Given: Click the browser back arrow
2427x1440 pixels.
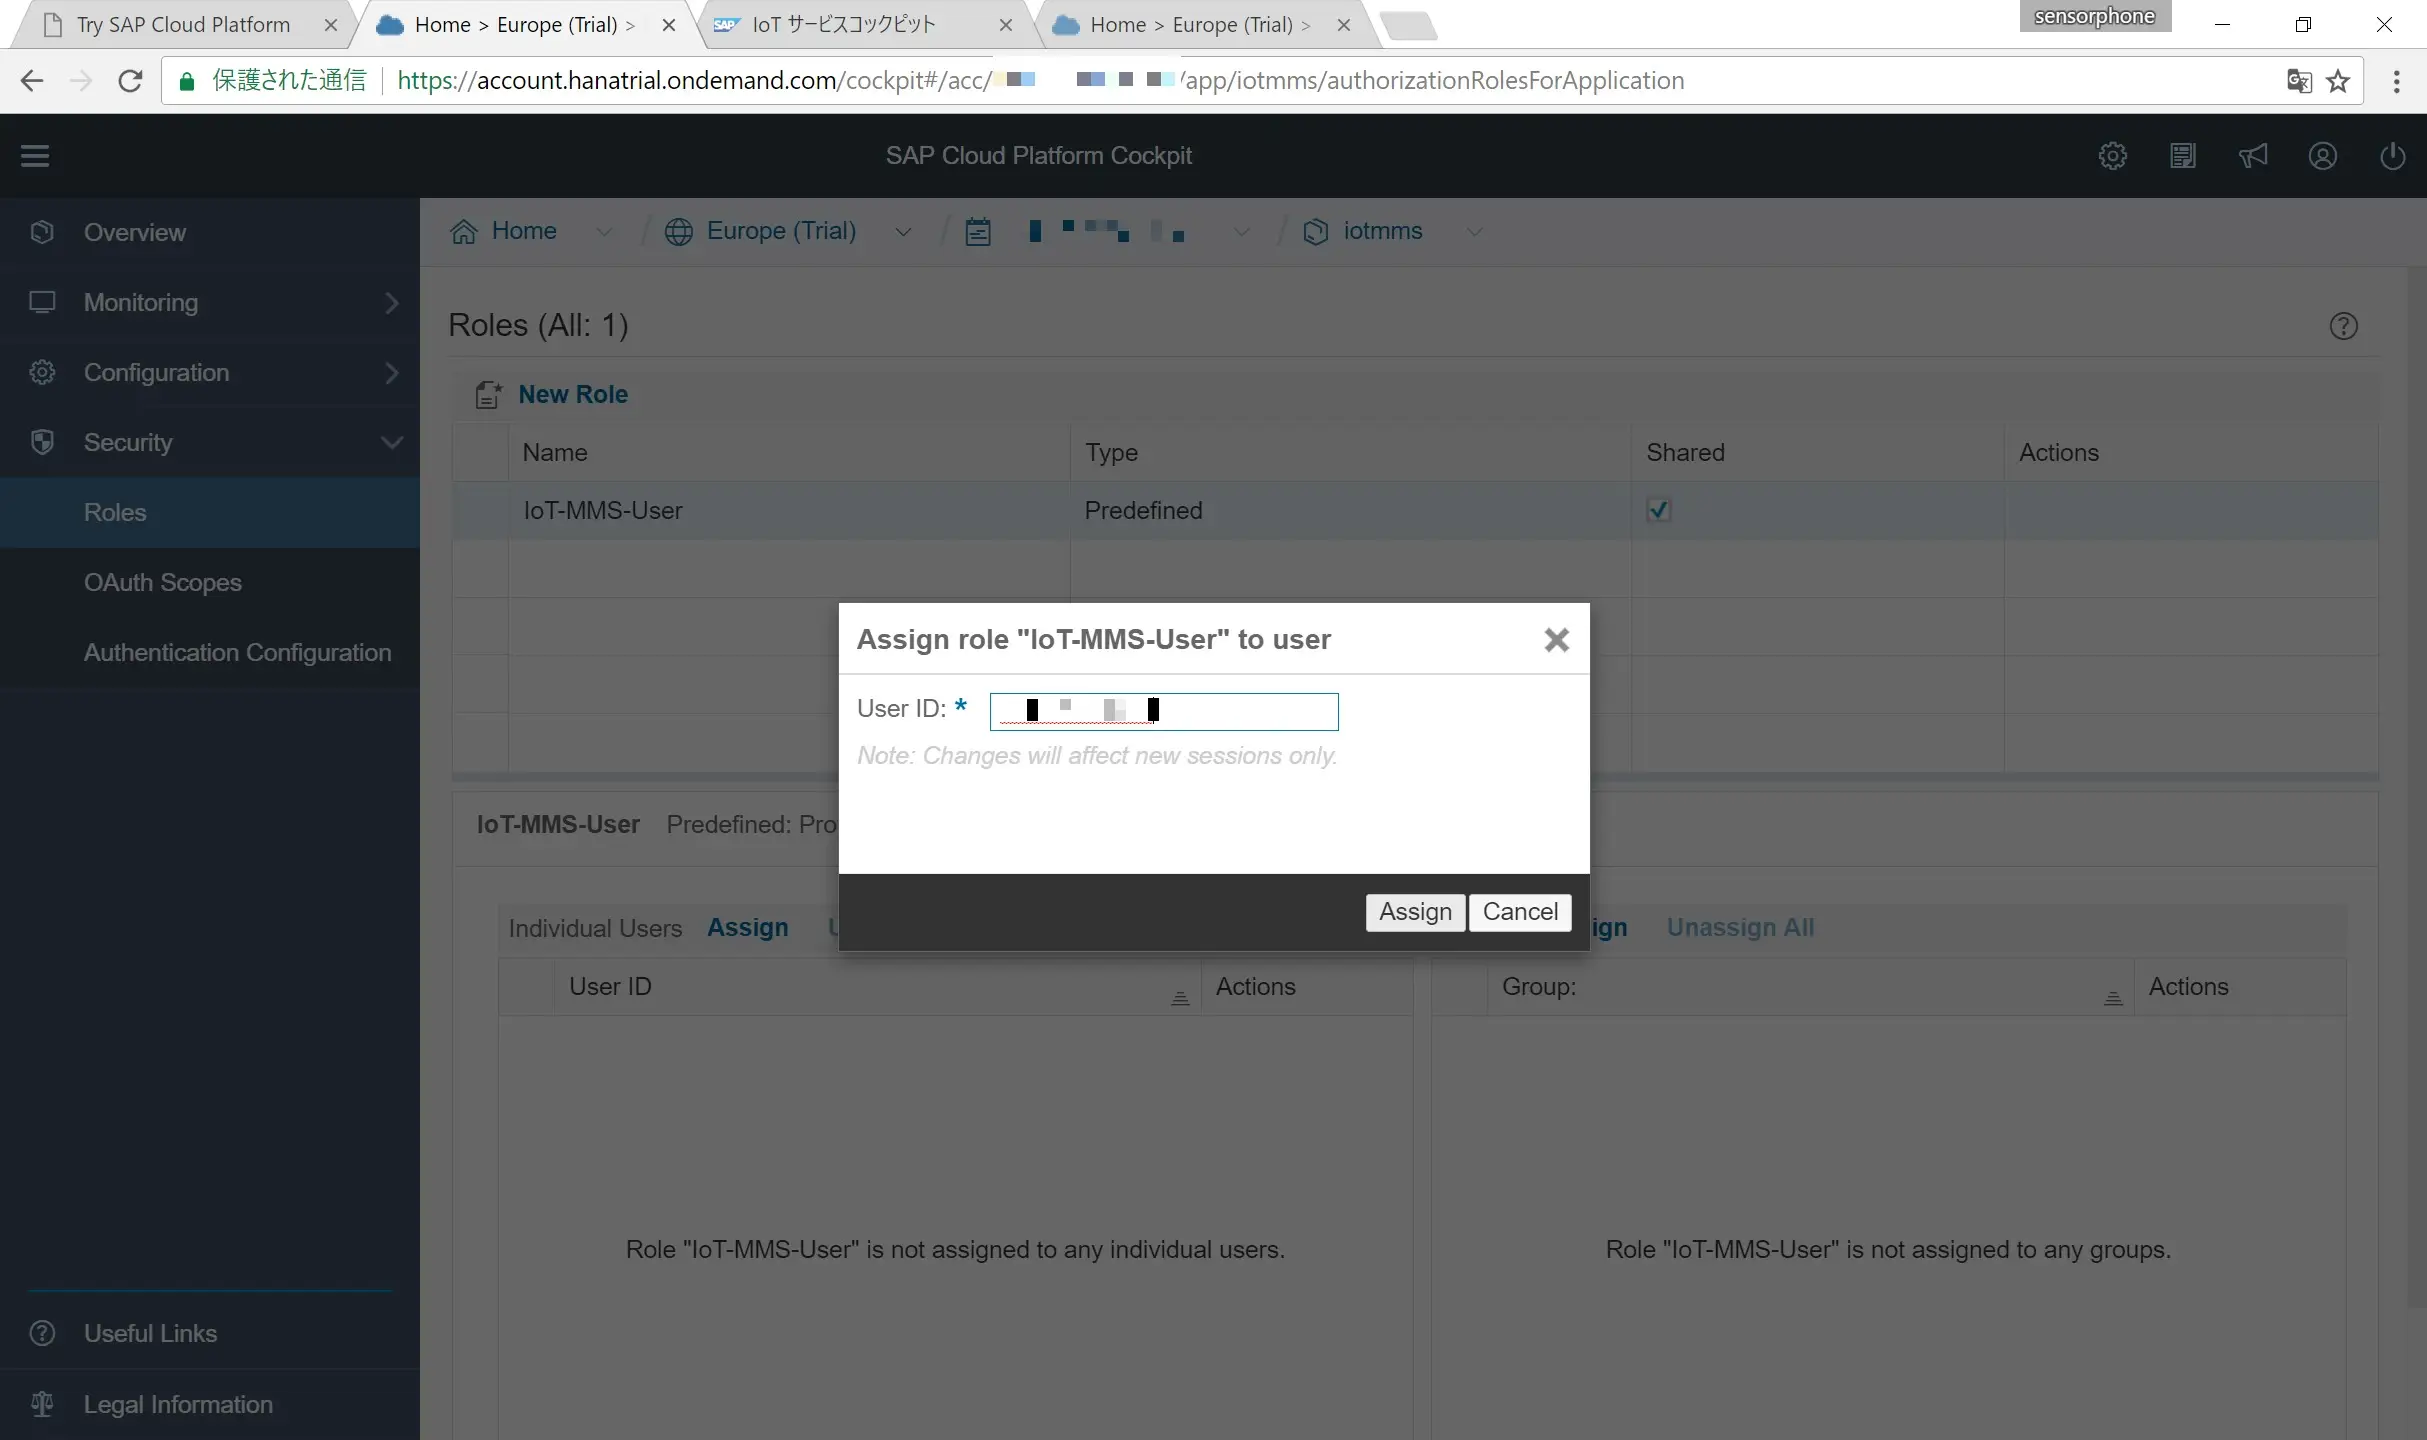Looking at the screenshot, I should click(x=32, y=81).
